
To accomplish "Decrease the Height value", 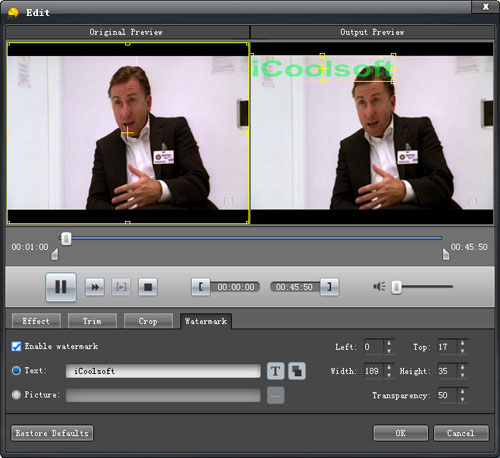I will click(462, 375).
